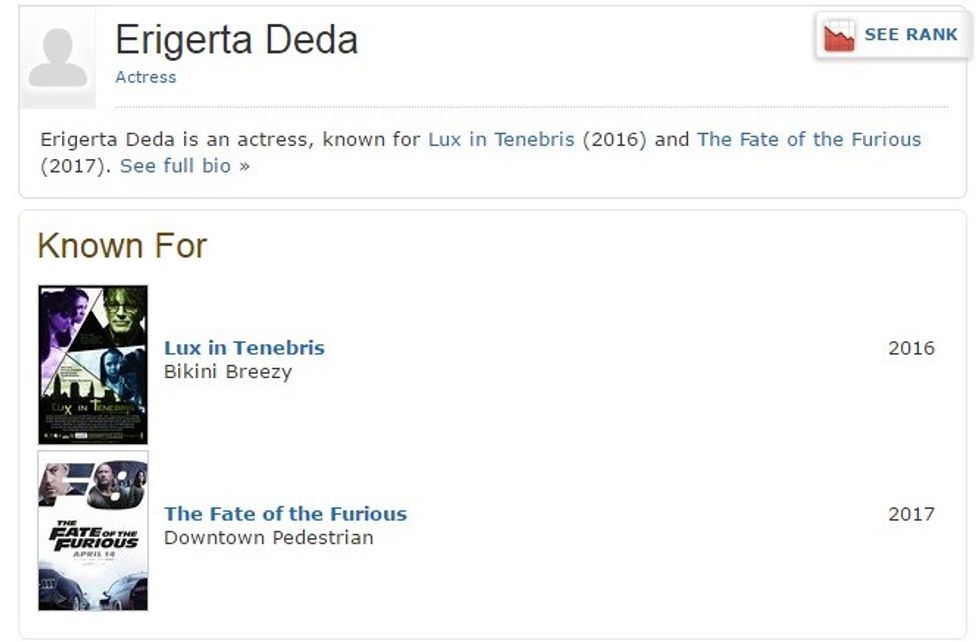Screen dimensions: 980x642
Task: Click the red chart icon beside SEE RANK
Action: [x=838, y=35]
